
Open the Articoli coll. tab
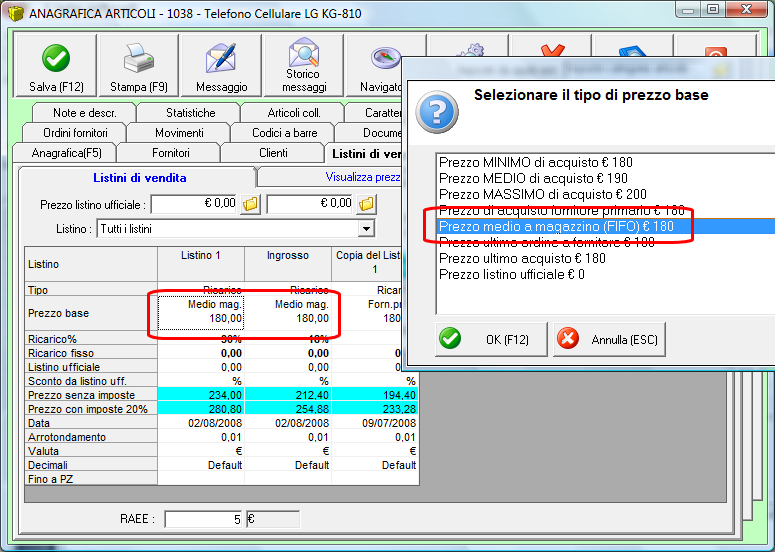[294, 113]
